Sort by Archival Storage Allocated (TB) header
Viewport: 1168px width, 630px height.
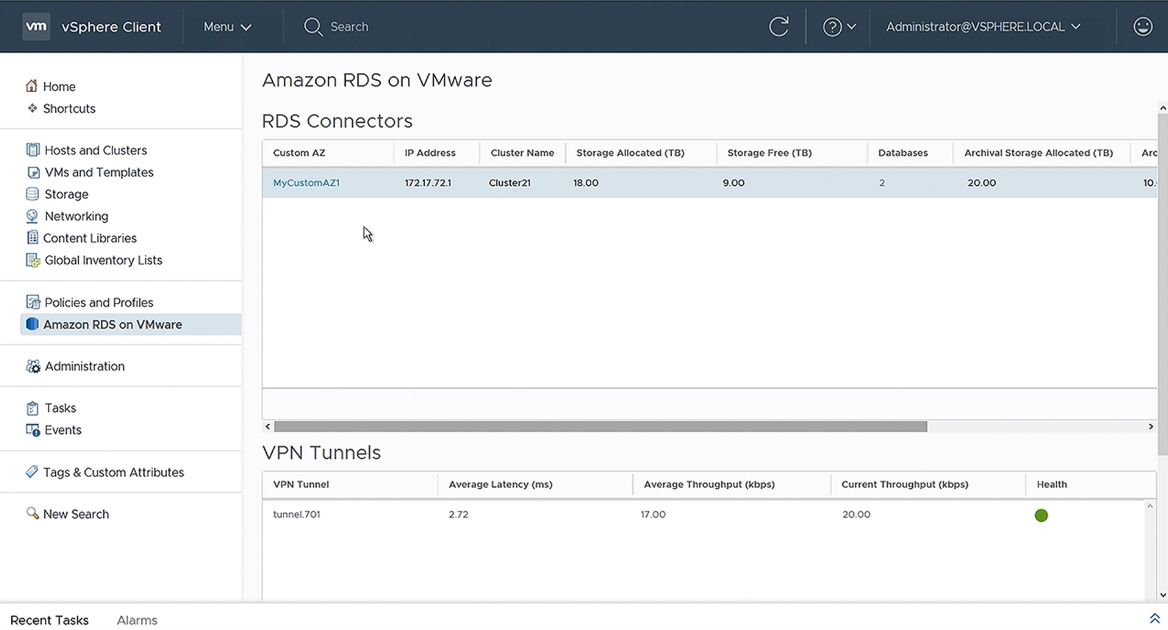(x=1038, y=153)
